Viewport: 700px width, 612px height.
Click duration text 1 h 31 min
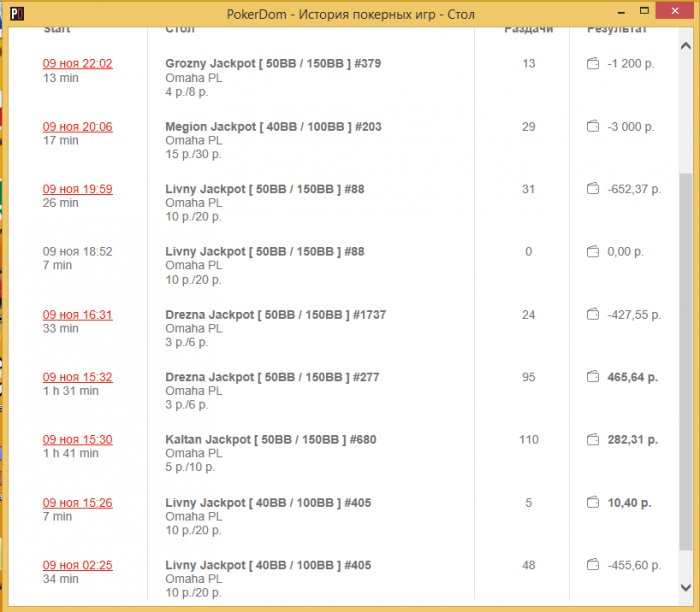[x=71, y=391]
